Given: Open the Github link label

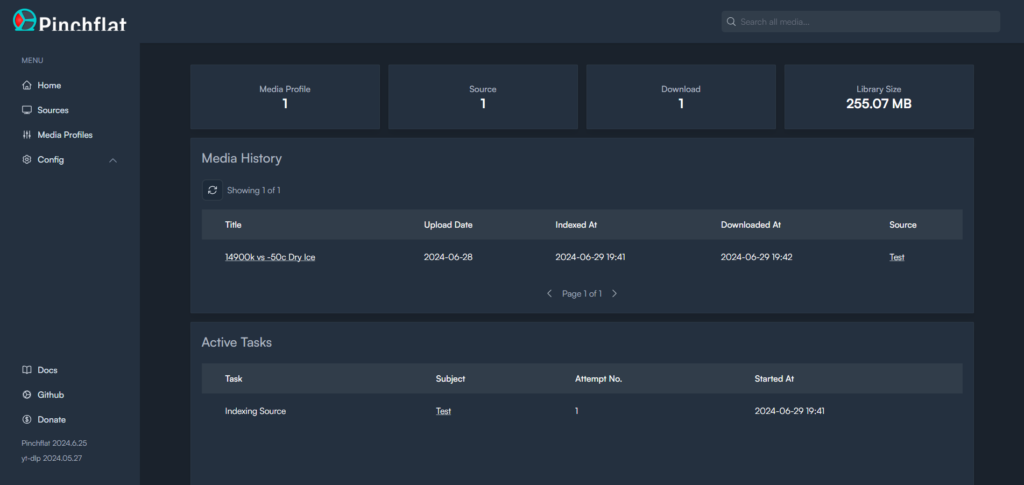Looking at the screenshot, I should tap(50, 395).
